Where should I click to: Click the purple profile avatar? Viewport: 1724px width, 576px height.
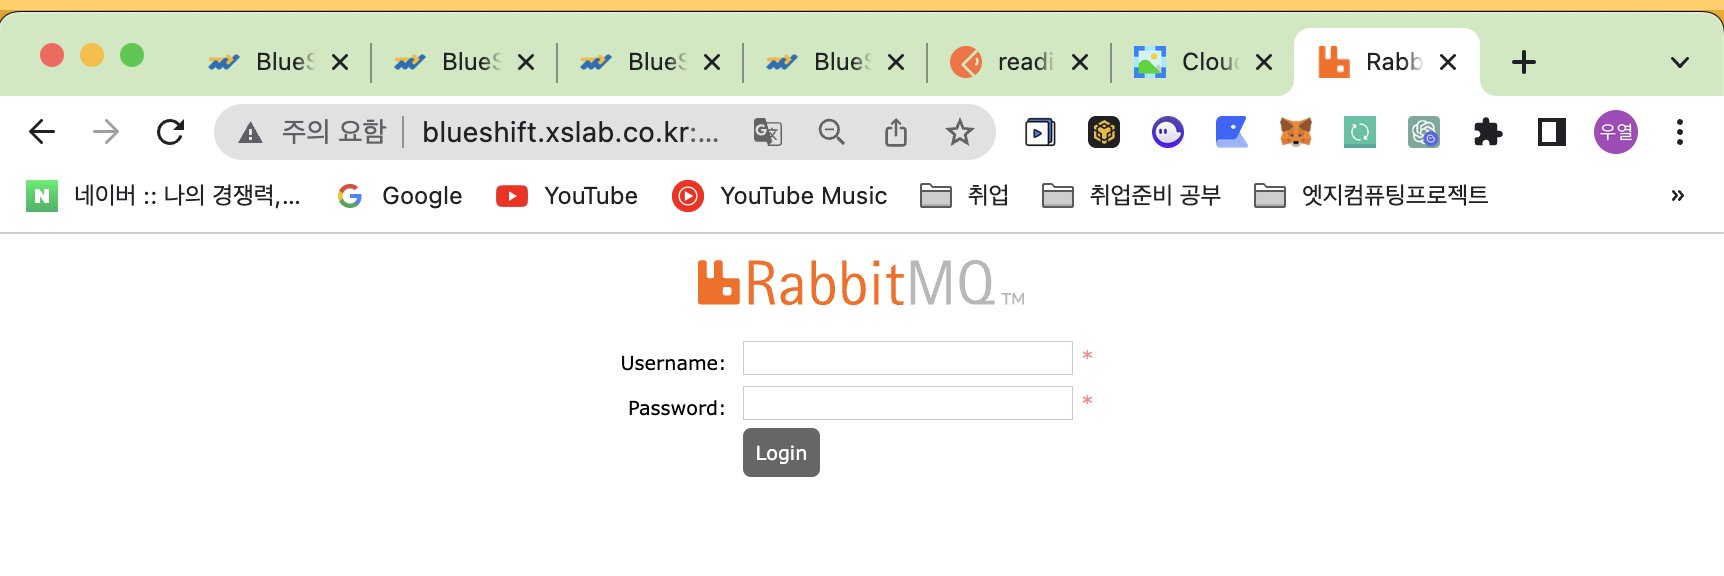[x=1615, y=132]
